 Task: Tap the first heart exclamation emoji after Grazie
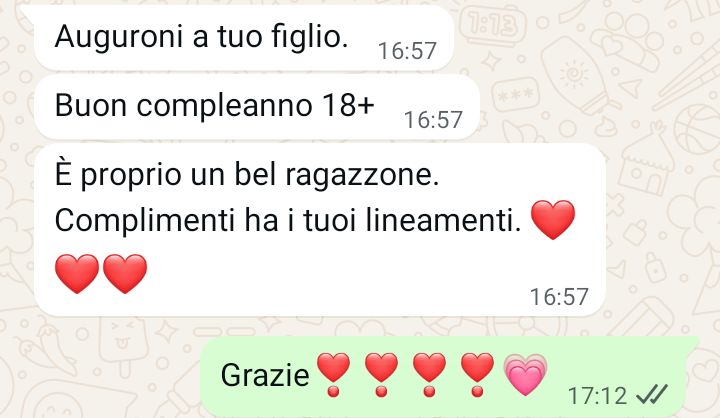(333, 375)
